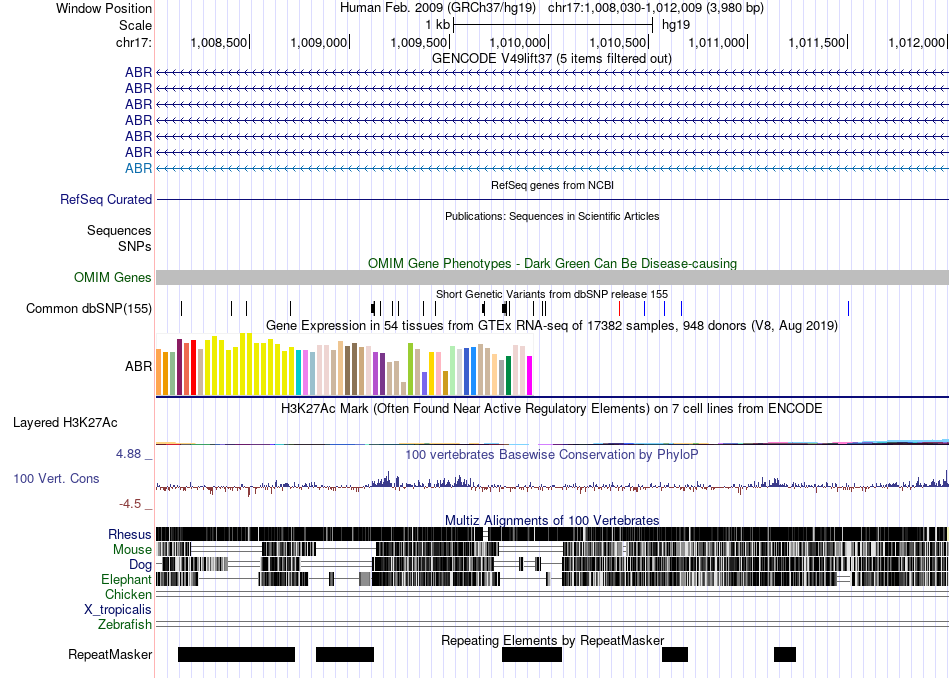The height and width of the screenshot is (678, 950).
Task: Open the GENCODE V49lift37 track title
Action: (x=551, y=59)
